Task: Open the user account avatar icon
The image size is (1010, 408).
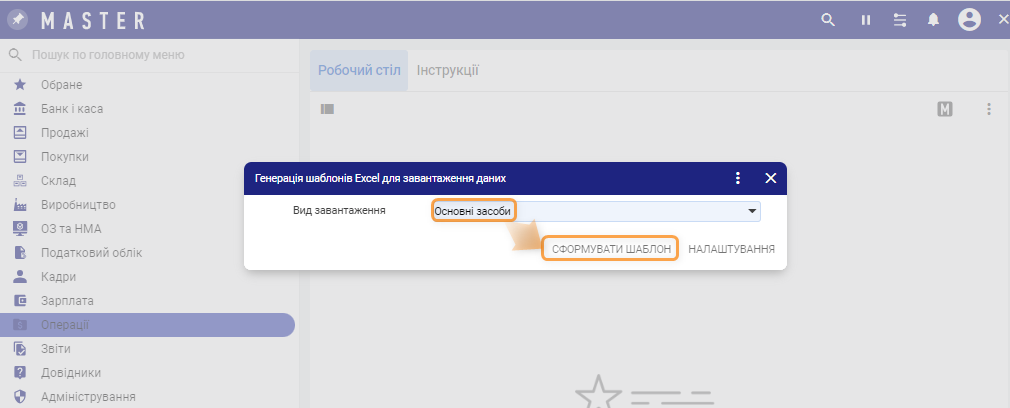Action: [x=968, y=20]
